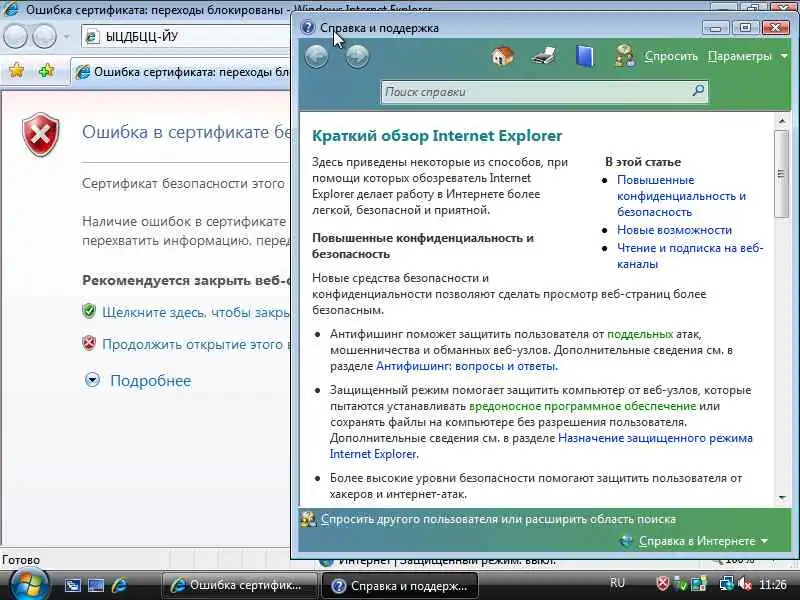800x600 pixels.
Task: Click Internet Explorer forward button
Action: 44,36
